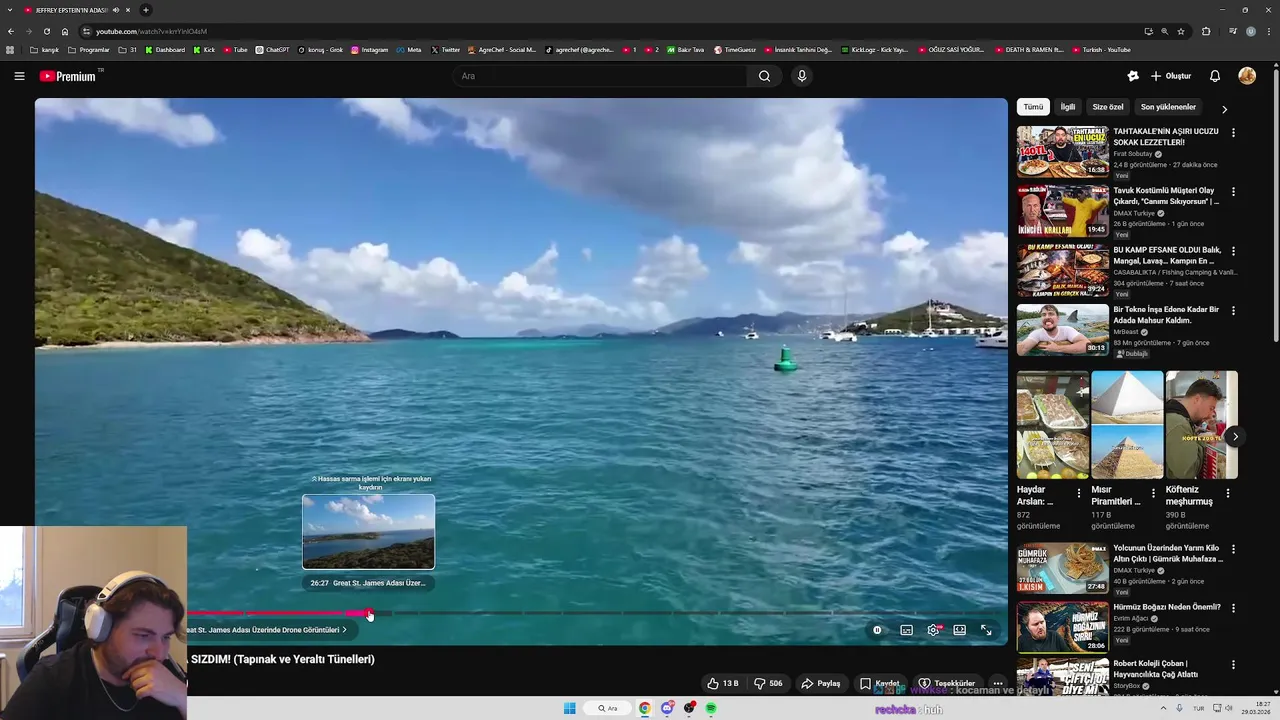Open options menu for BU KAMP EFSANE video
Image resolution: width=1280 pixels, height=720 pixels.
tap(1233, 251)
